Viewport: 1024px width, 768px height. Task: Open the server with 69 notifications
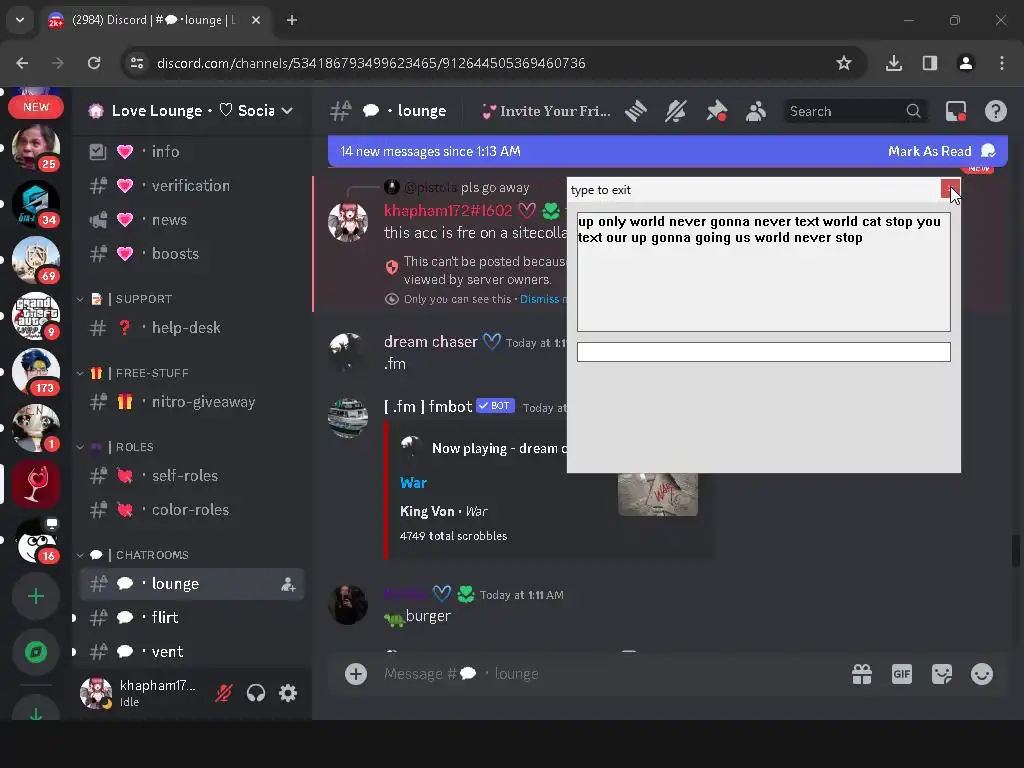[36, 260]
